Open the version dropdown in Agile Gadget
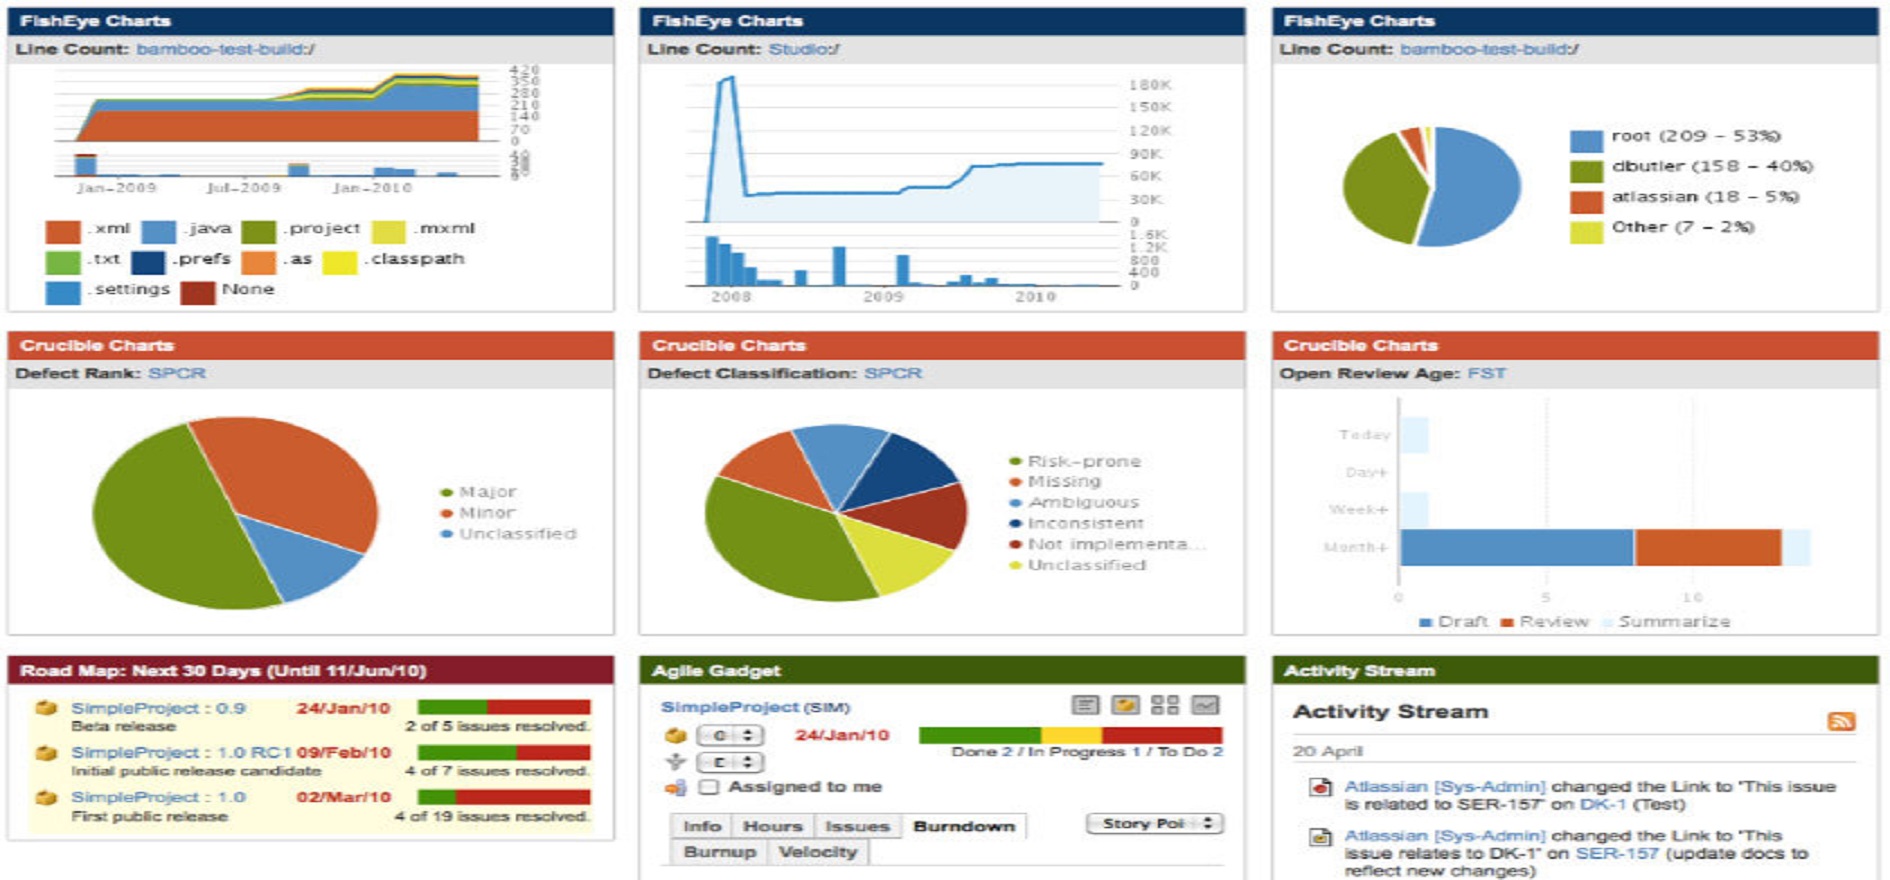Screen dimensions: 1890x880 click(x=730, y=736)
